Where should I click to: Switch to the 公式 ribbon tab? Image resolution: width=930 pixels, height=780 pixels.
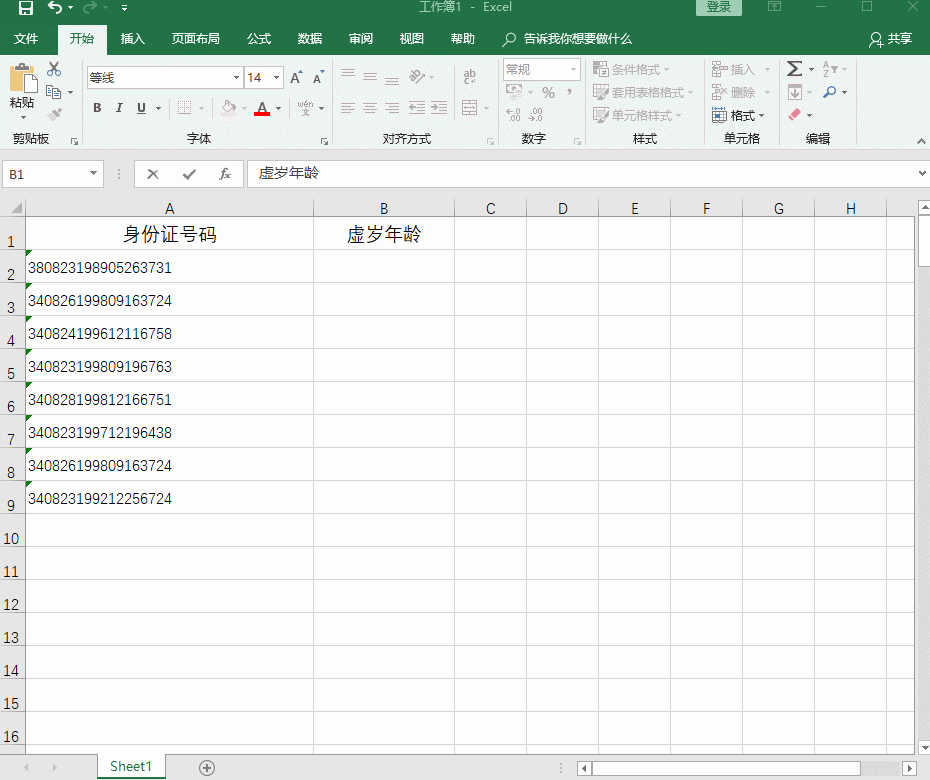[259, 39]
